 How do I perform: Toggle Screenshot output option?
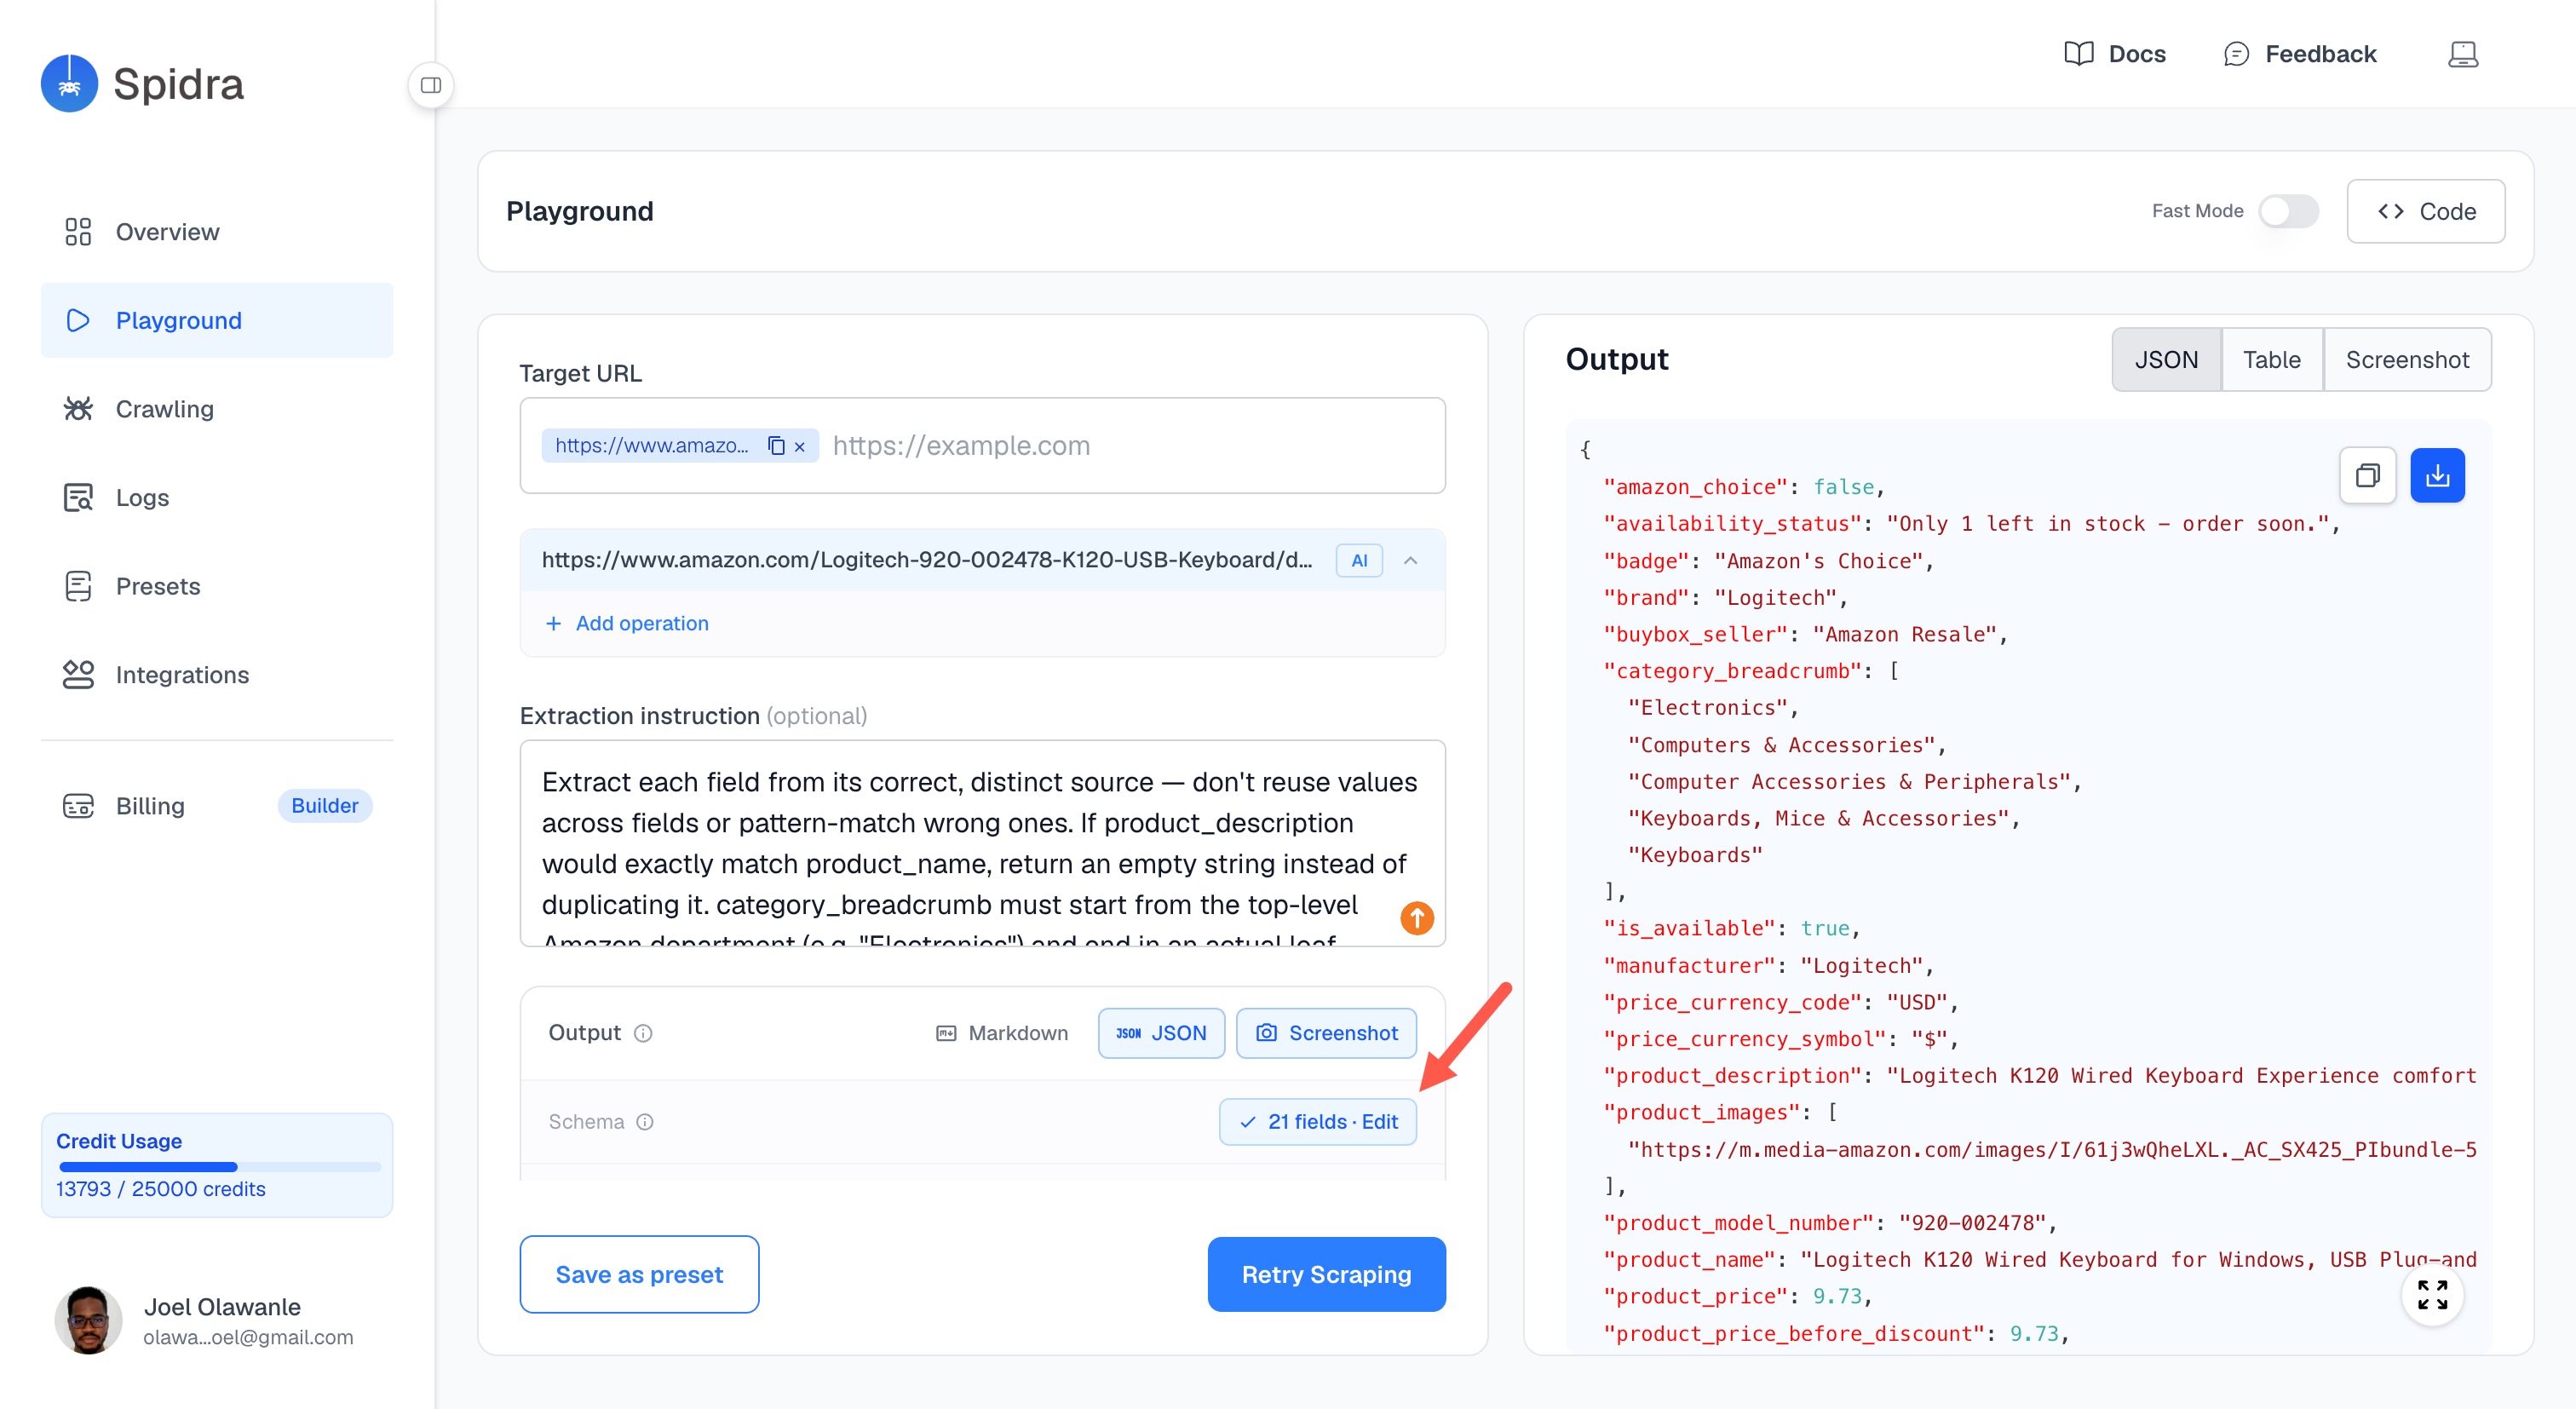[x=1327, y=1033]
